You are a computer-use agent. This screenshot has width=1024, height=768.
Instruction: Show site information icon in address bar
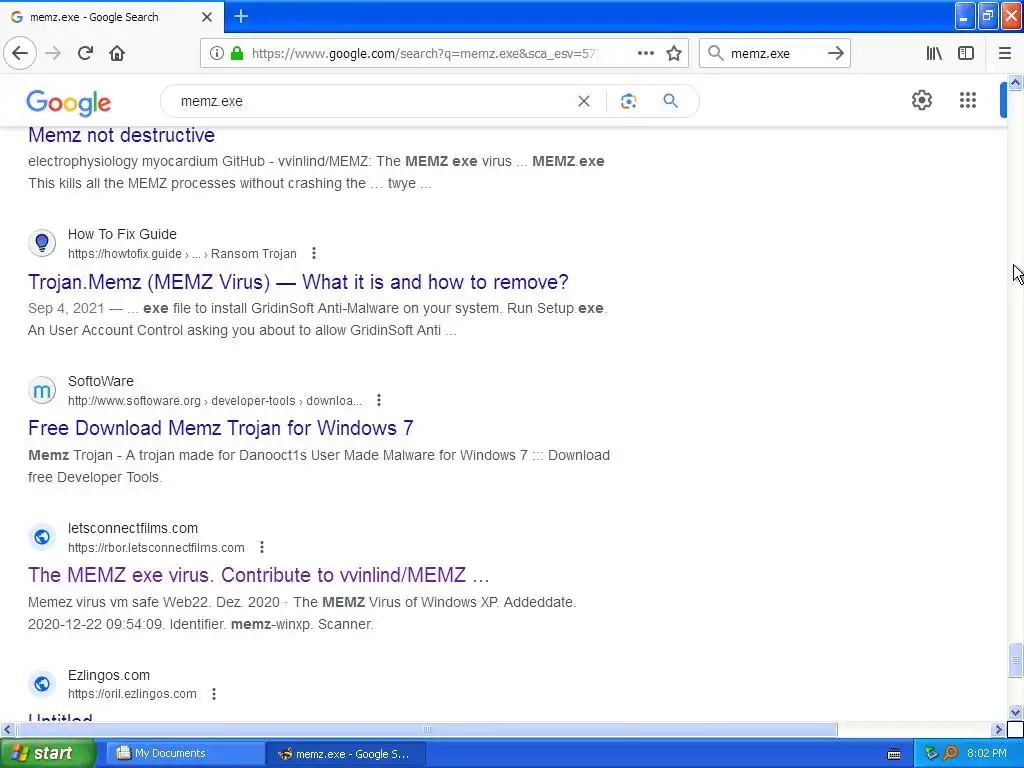point(217,53)
